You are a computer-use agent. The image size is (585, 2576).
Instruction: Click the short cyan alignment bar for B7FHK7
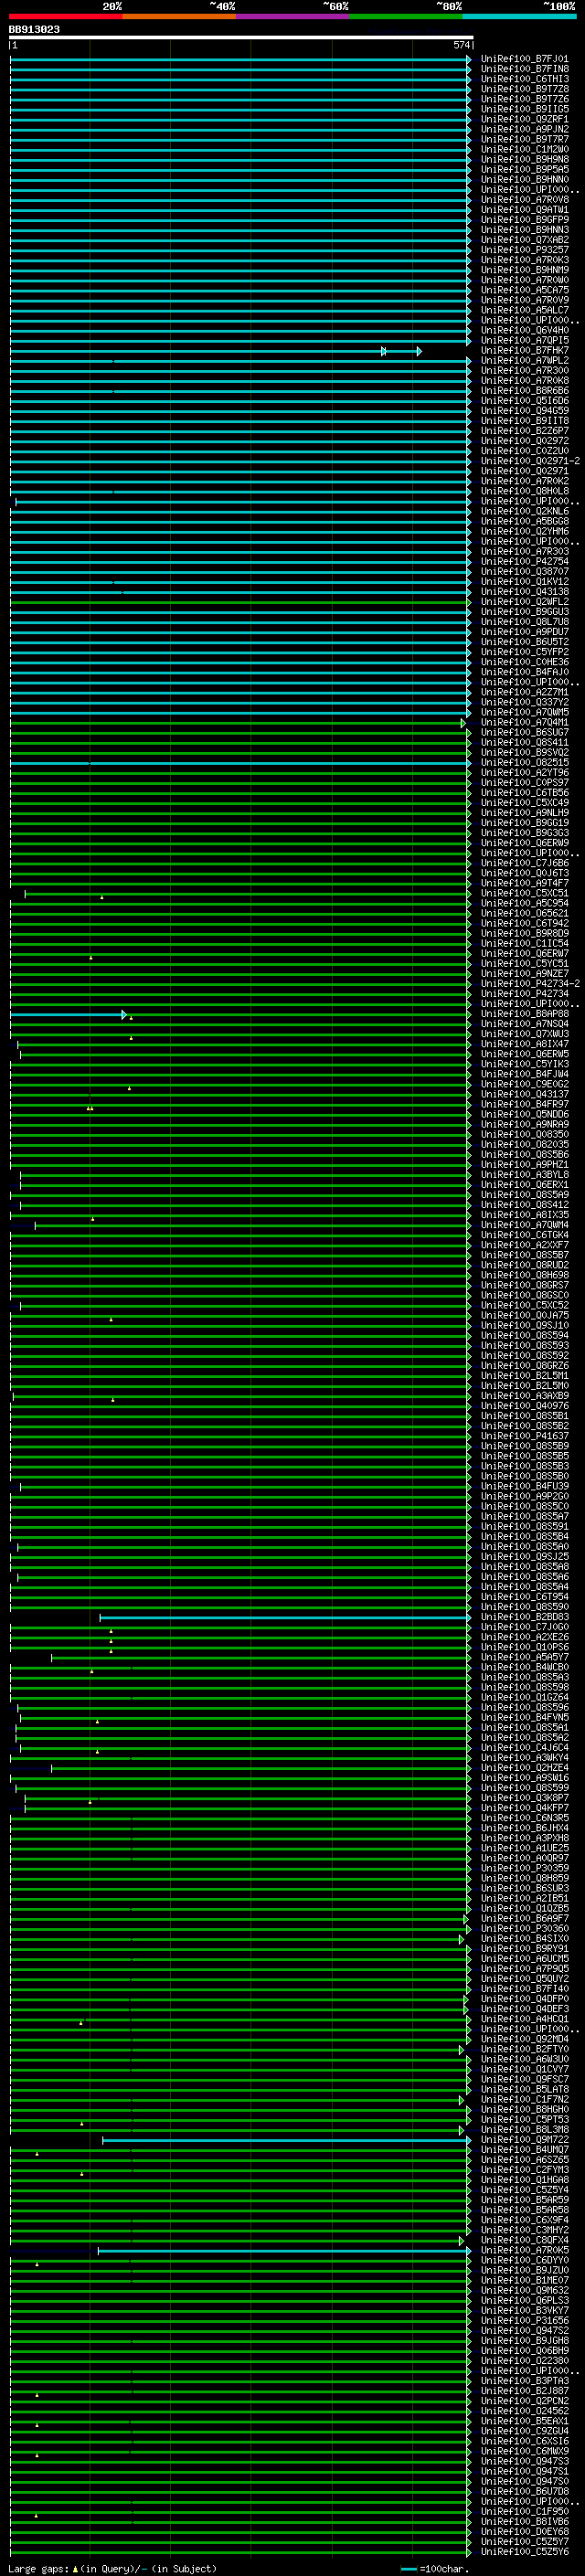click(x=401, y=351)
